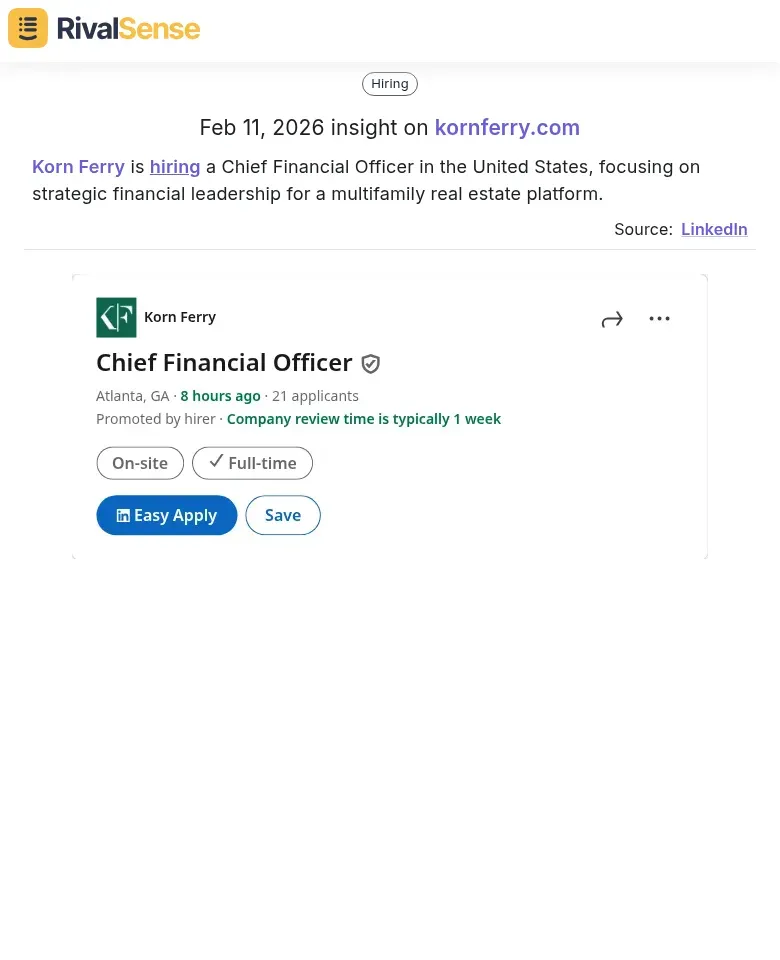Click the LinkedIn icon inside Easy Apply
This screenshot has height=960, width=780.
tap(123, 515)
